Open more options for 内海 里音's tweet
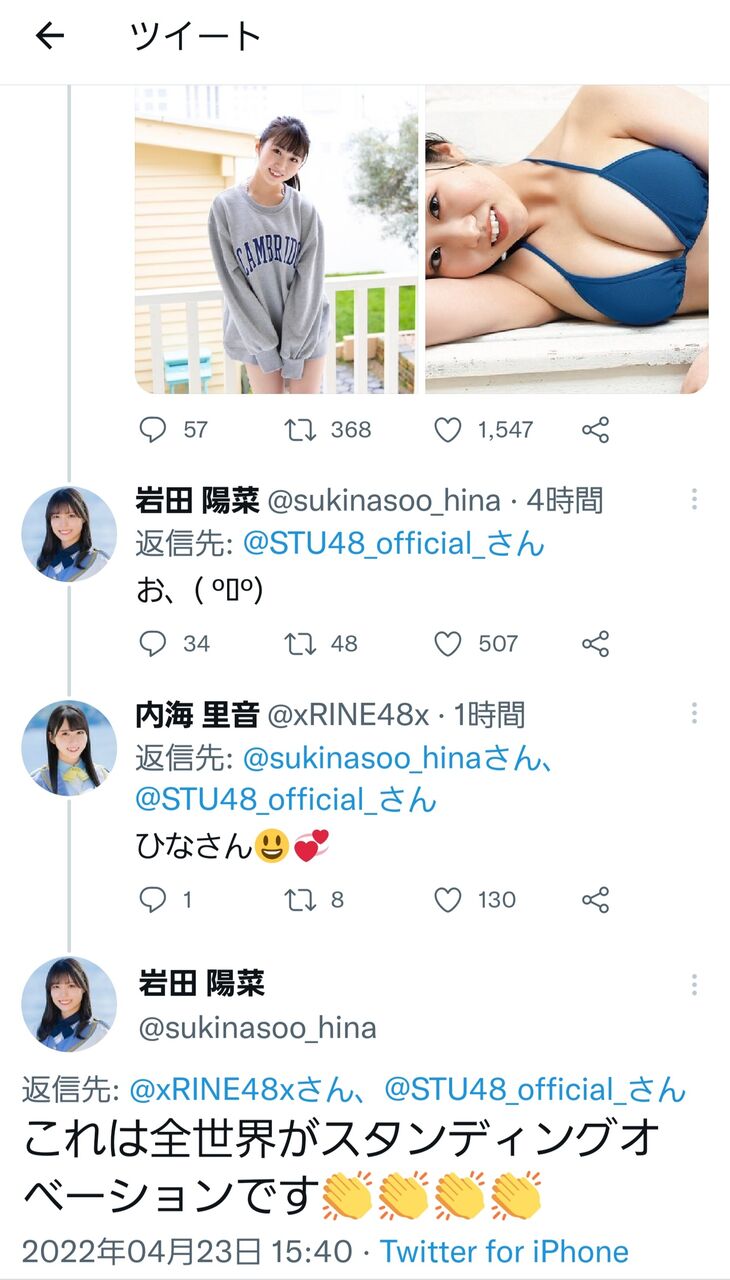The width and height of the screenshot is (730, 1280). [x=694, y=714]
